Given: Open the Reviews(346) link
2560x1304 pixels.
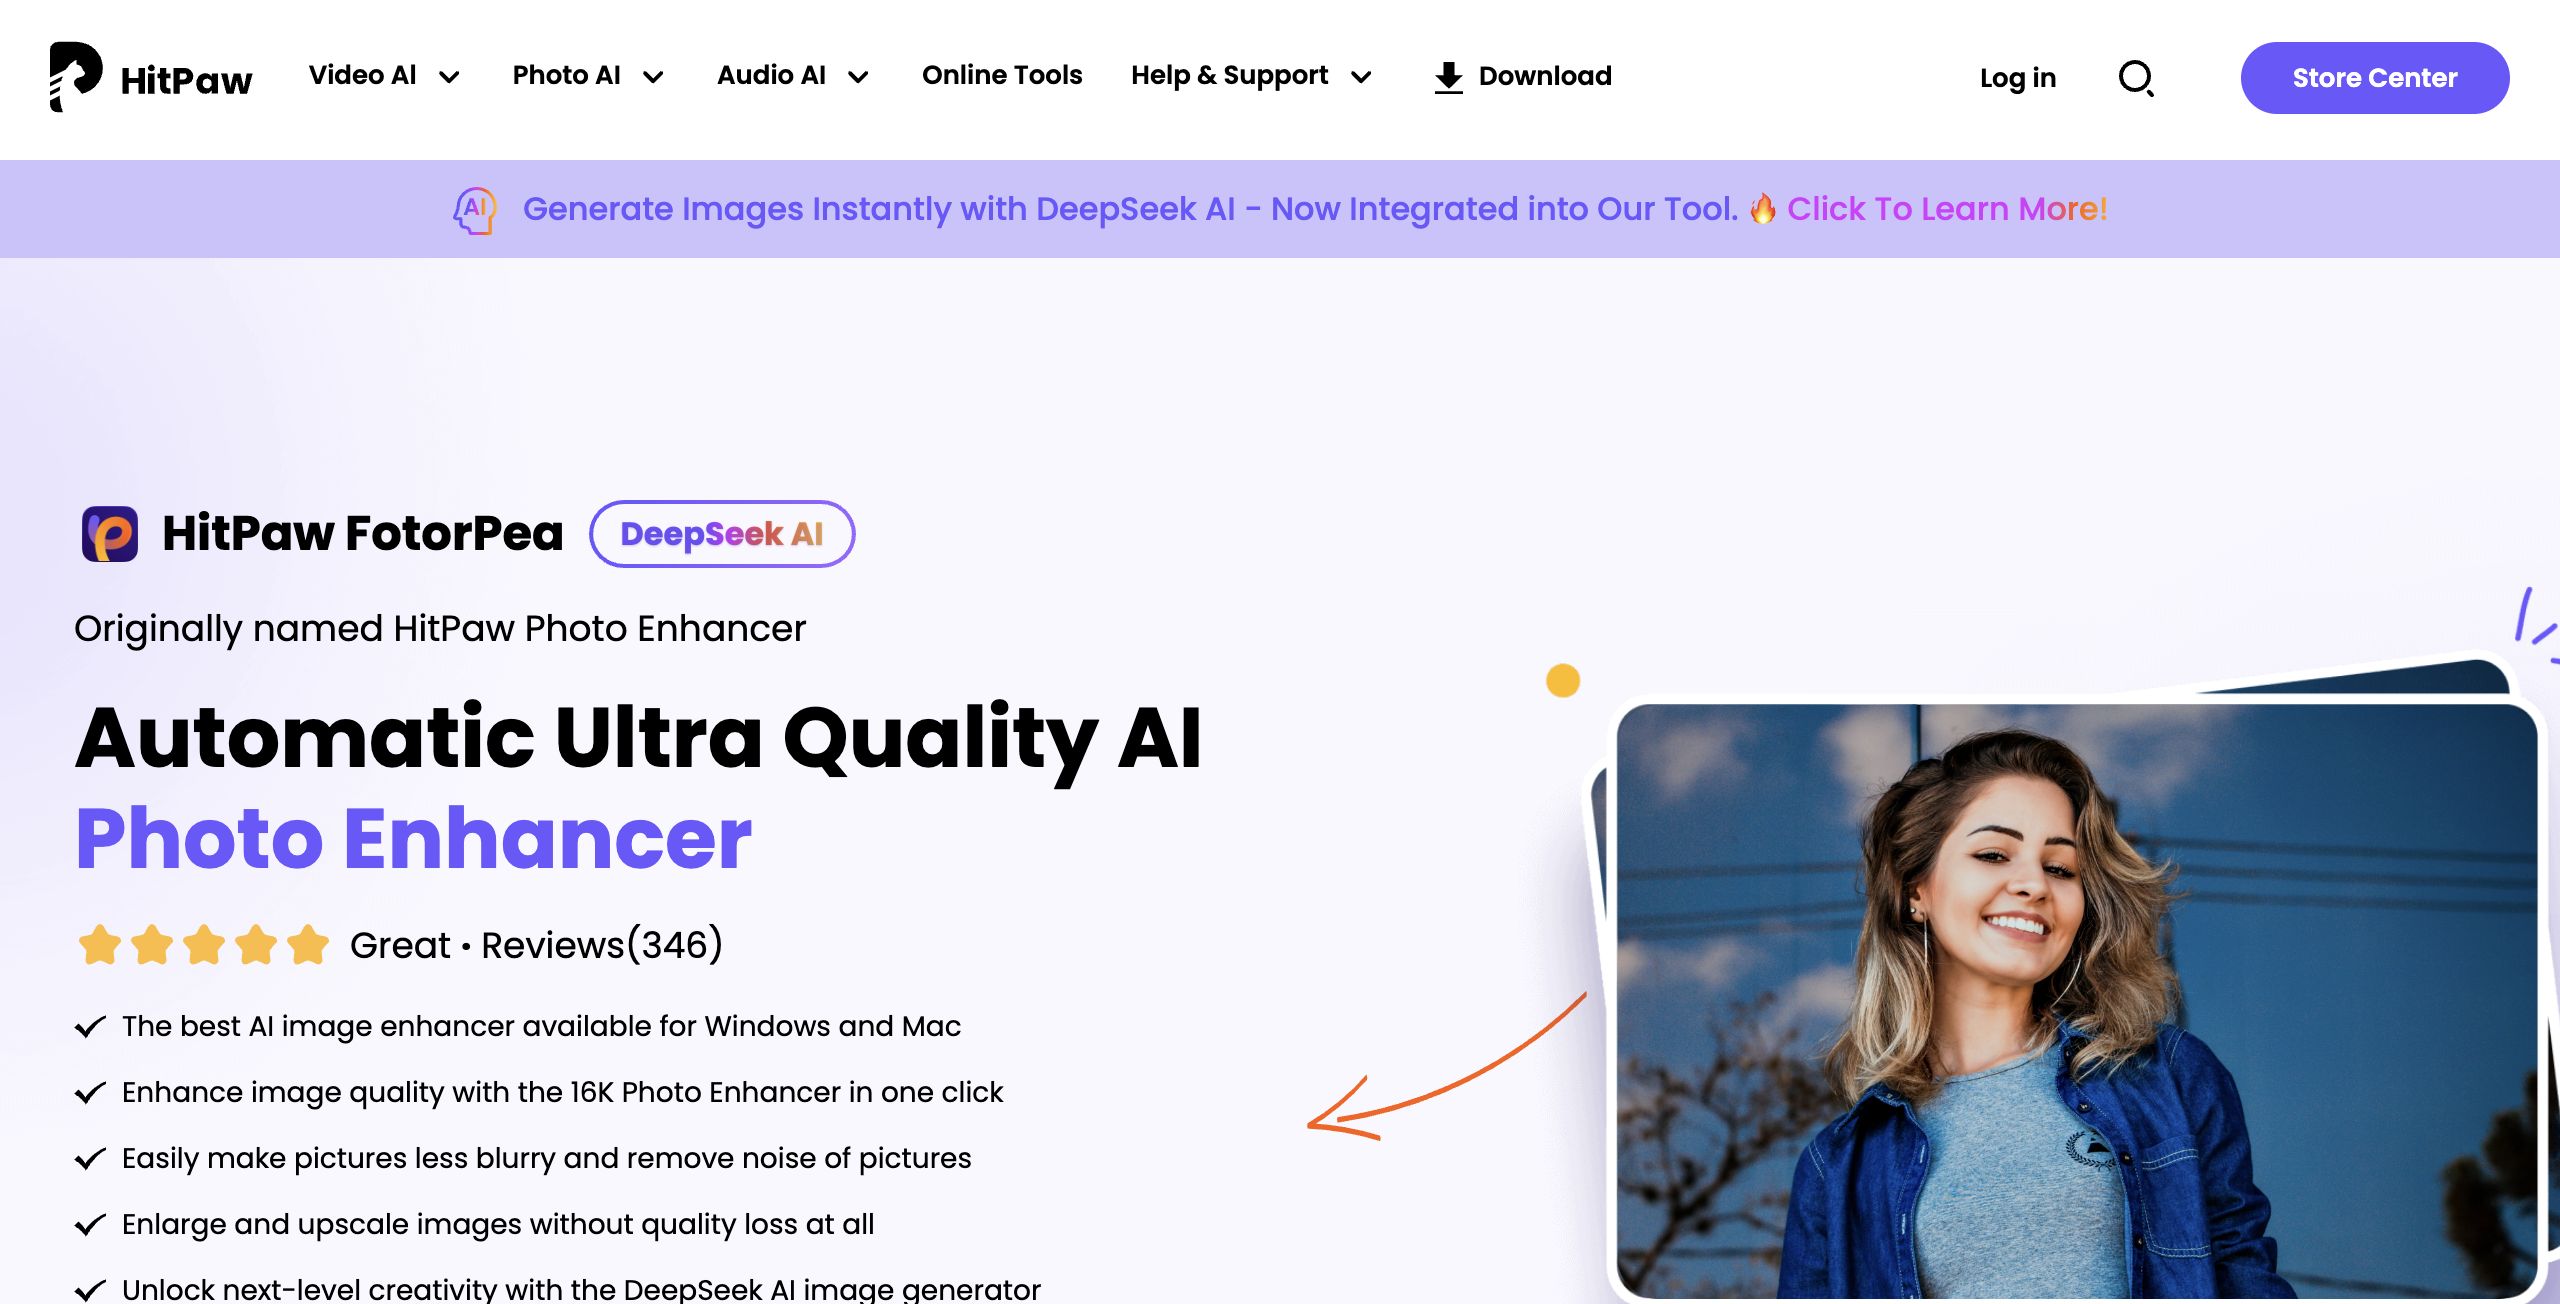Looking at the screenshot, I should point(602,945).
